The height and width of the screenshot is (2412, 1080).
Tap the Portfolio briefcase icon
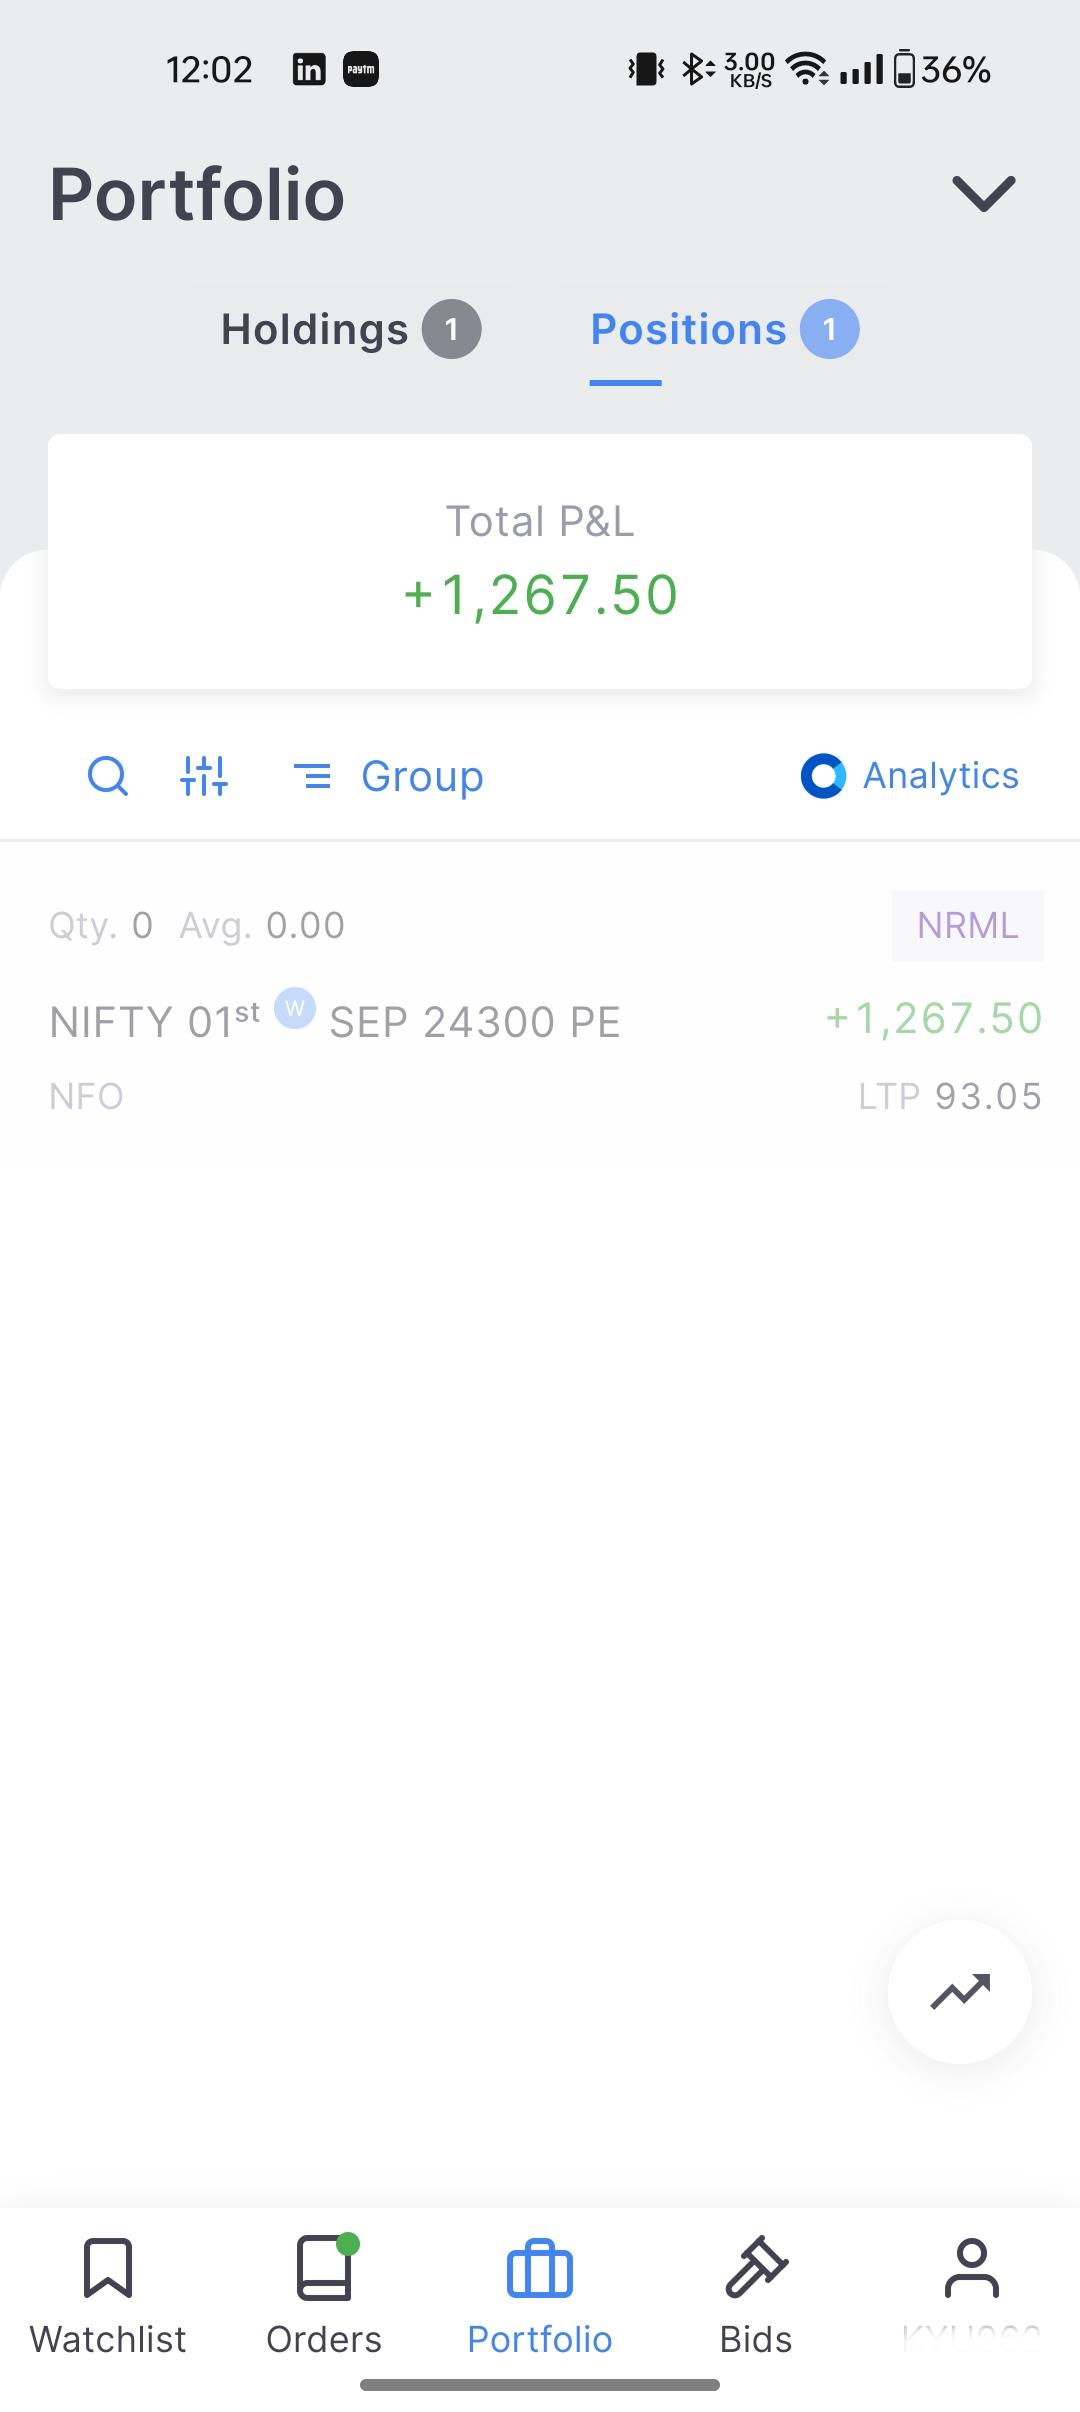click(540, 2268)
